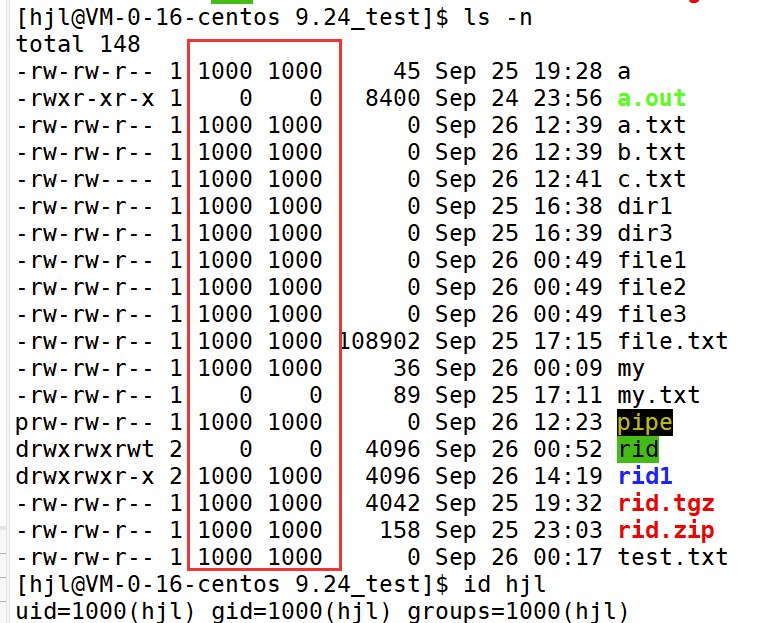Select permissions -rw-rw---- of c.txt
This screenshot has width=774, height=623.
coord(85,179)
